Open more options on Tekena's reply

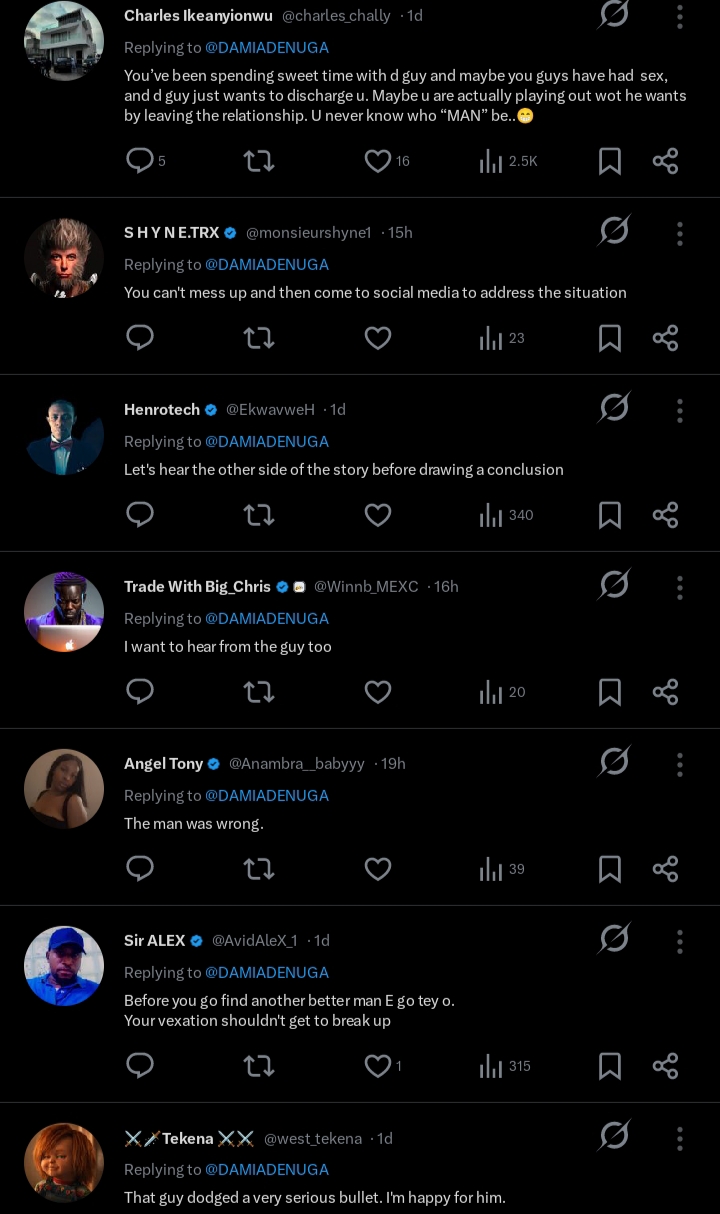tap(680, 1139)
